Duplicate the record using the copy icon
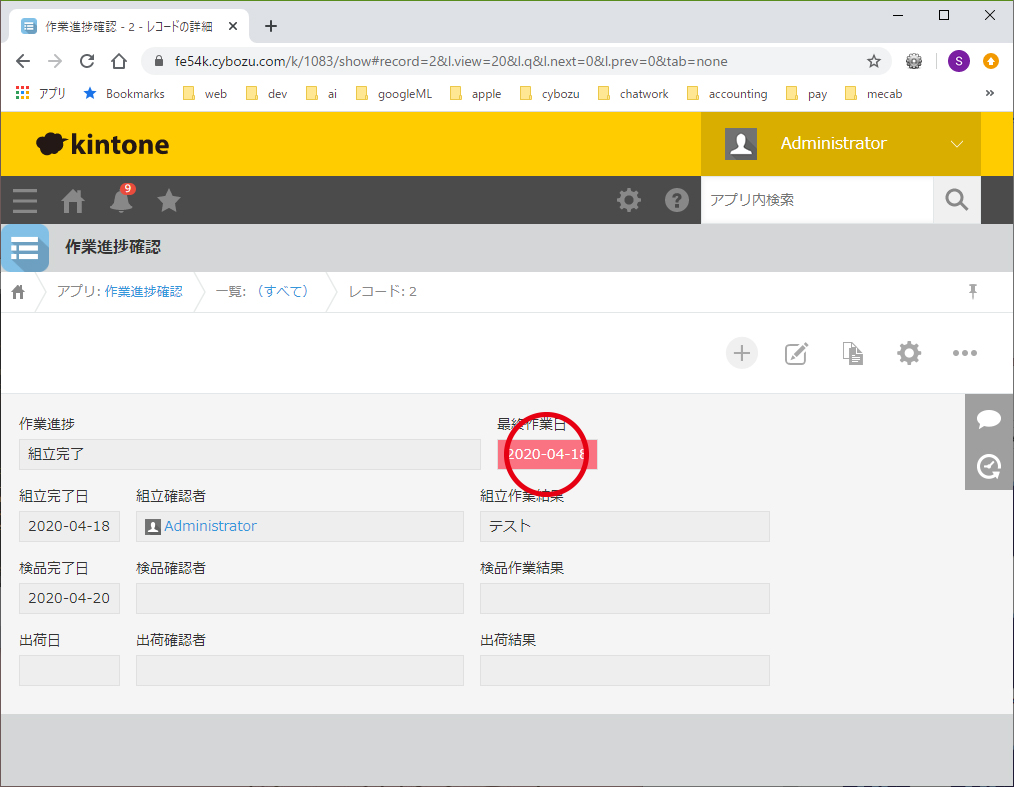The image size is (1014, 787). pos(852,353)
